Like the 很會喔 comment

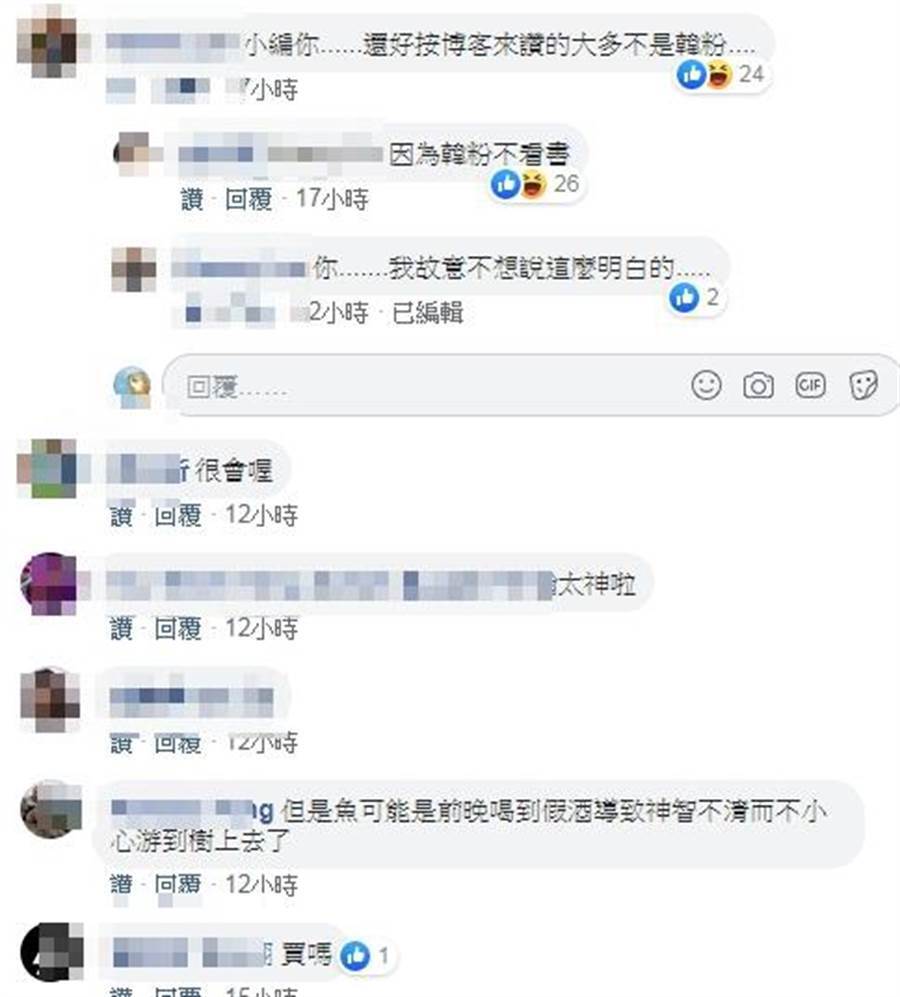[121, 515]
